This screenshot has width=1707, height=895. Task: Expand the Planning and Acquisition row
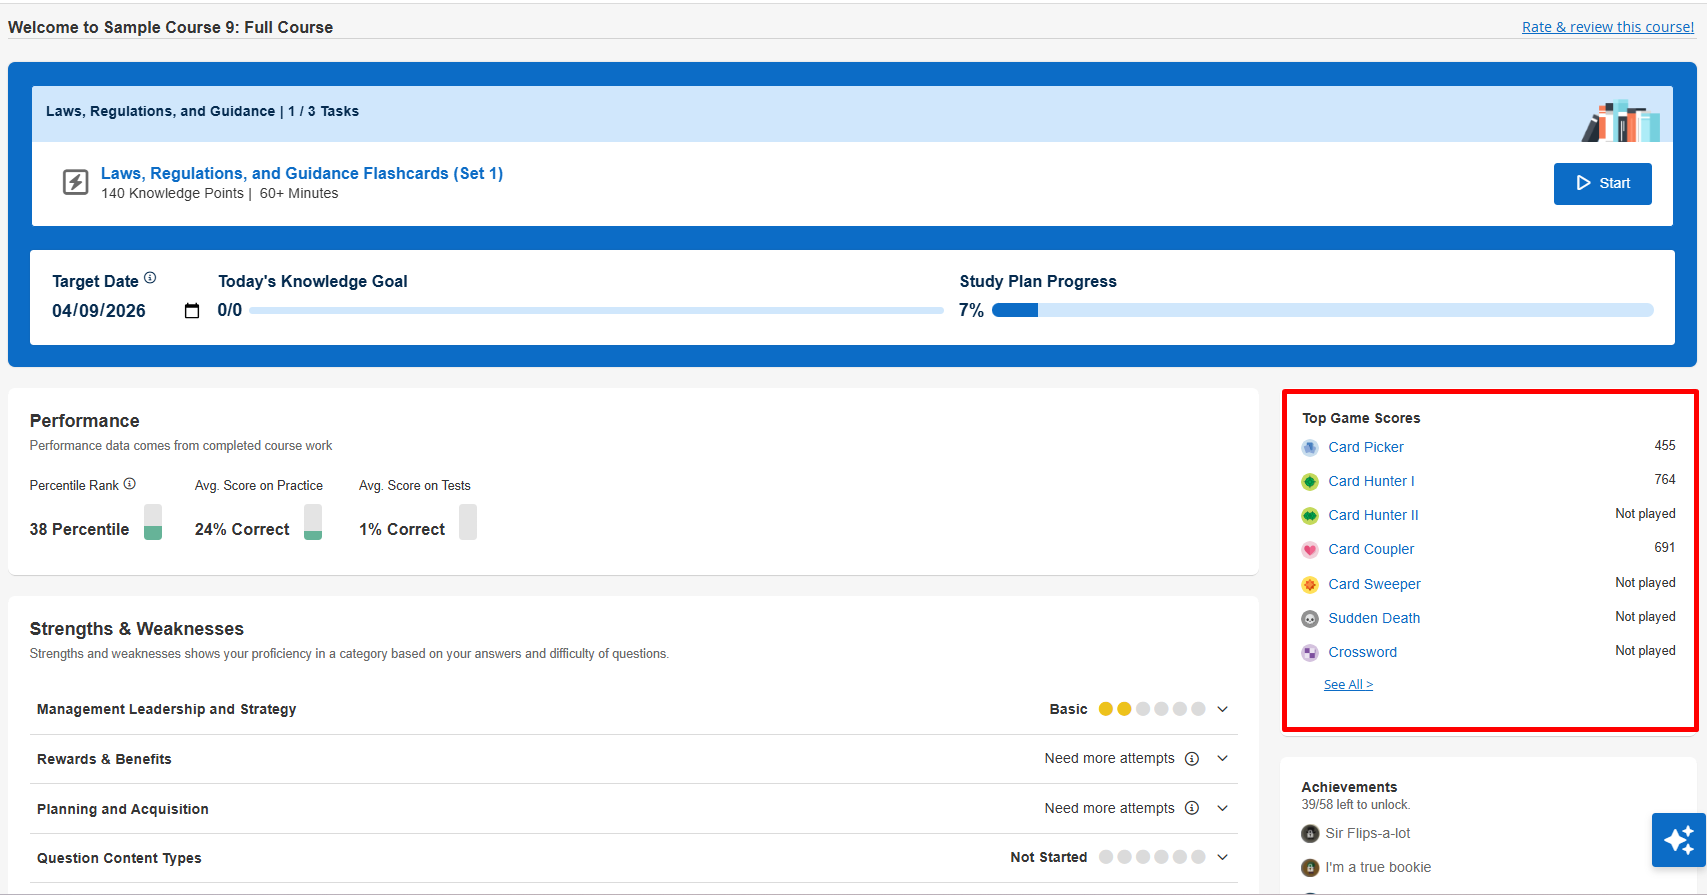point(1222,808)
